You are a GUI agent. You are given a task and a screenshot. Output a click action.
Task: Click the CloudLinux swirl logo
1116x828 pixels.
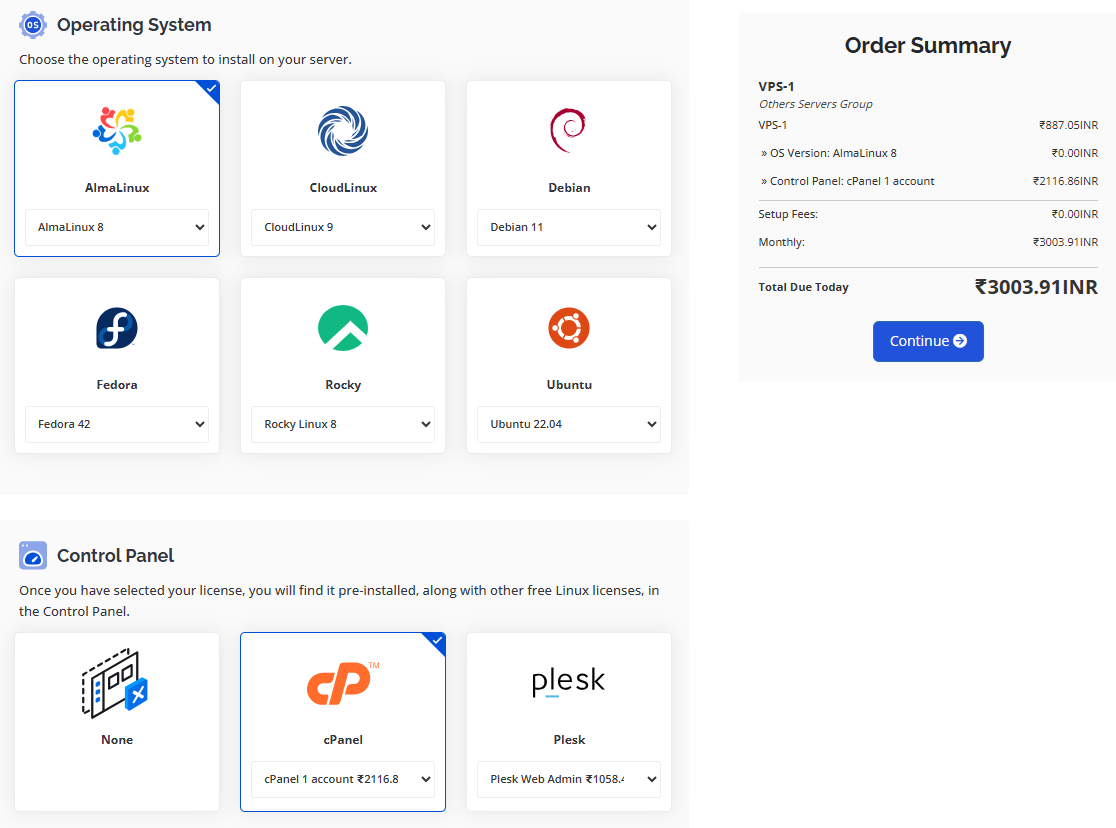[343, 131]
